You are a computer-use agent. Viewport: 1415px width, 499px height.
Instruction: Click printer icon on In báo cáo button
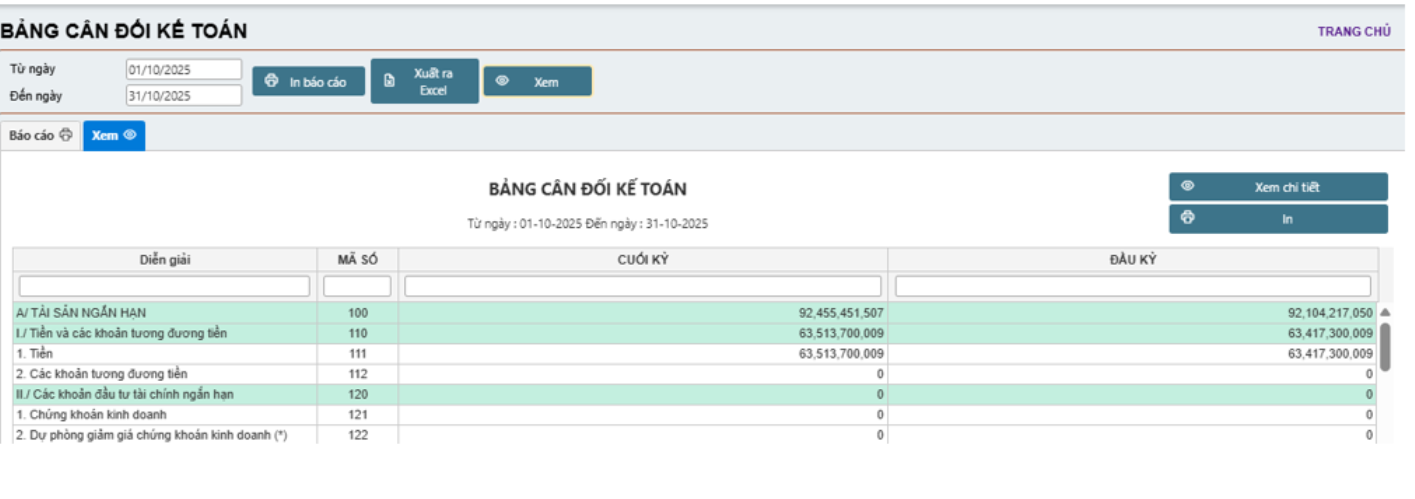click(271, 82)
